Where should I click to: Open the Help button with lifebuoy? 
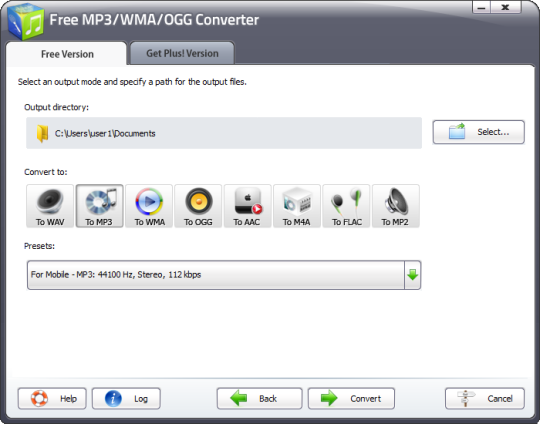tap(52, 399)
